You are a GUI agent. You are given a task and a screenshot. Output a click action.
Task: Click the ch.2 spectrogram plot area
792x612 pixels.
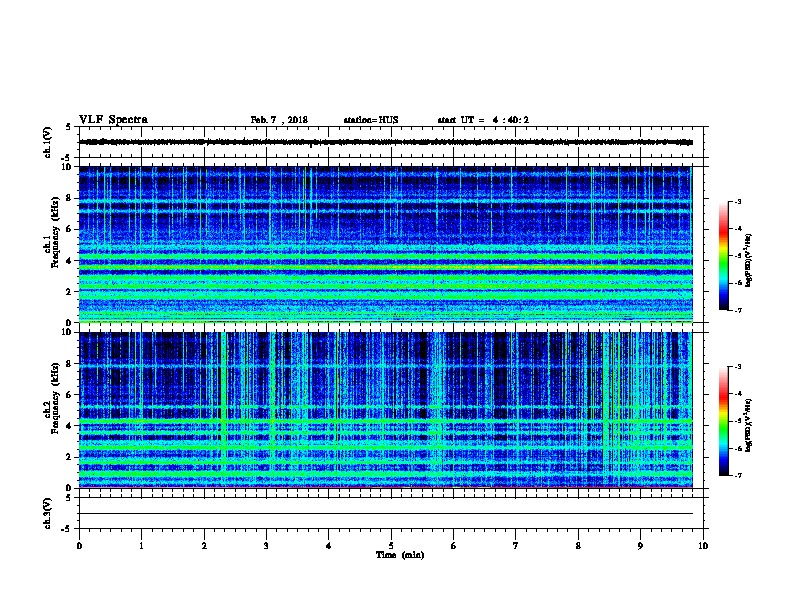point(386,410)
